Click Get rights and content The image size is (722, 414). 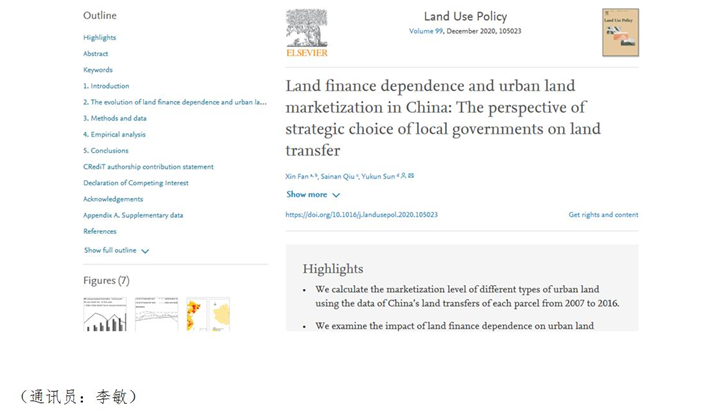pos(603,215)
